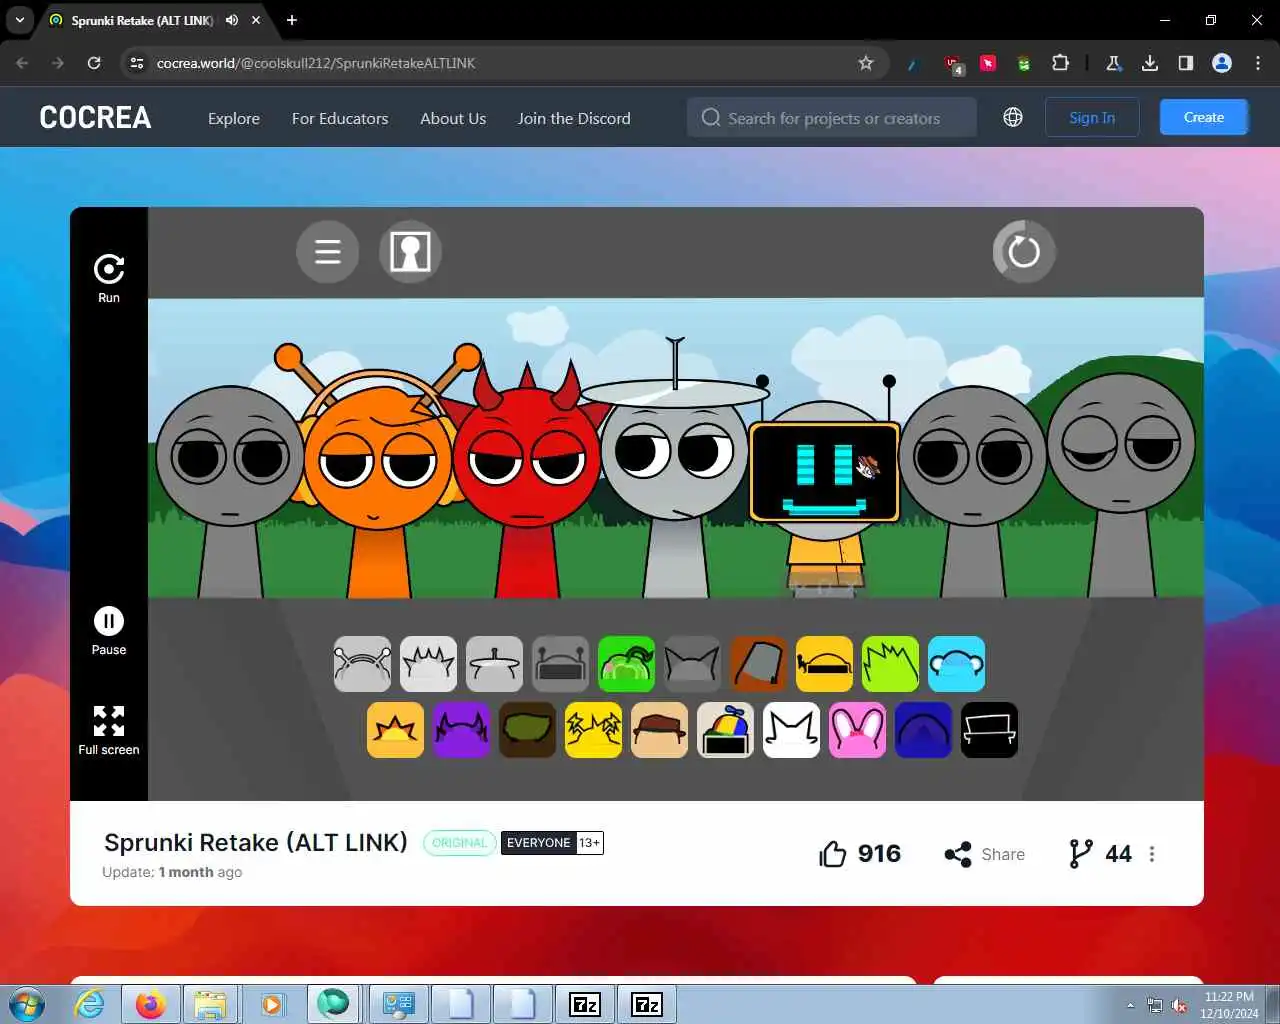Select the yellow lightning sprunki icon
1280x1024 pixels.
pos(593,730)
